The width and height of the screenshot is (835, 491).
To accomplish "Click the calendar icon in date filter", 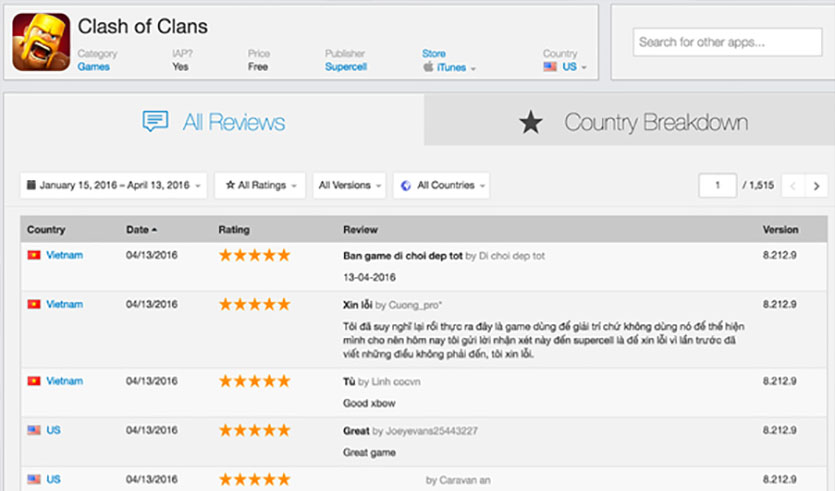I will pyautogui.click(x=31, y=185).
